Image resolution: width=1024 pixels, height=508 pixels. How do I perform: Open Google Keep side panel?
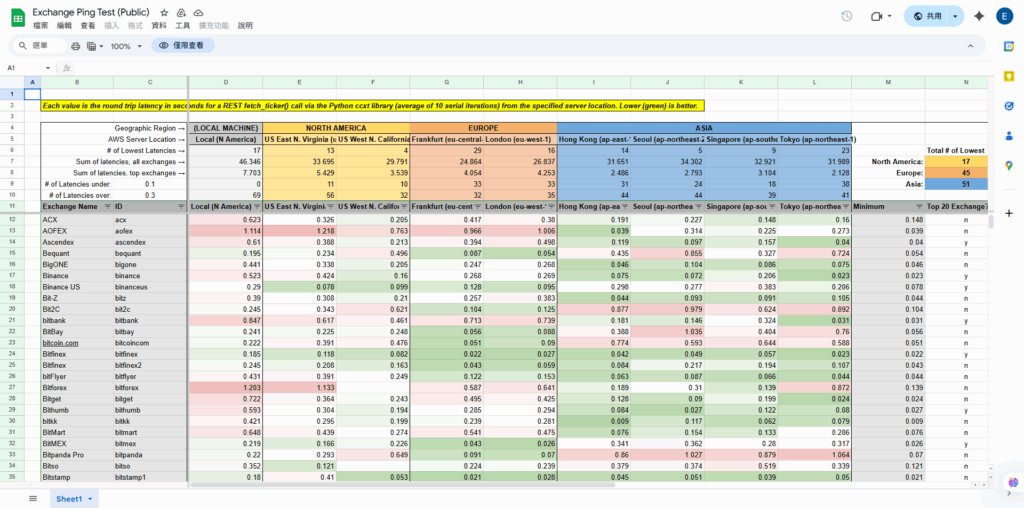coord(1009,76)
